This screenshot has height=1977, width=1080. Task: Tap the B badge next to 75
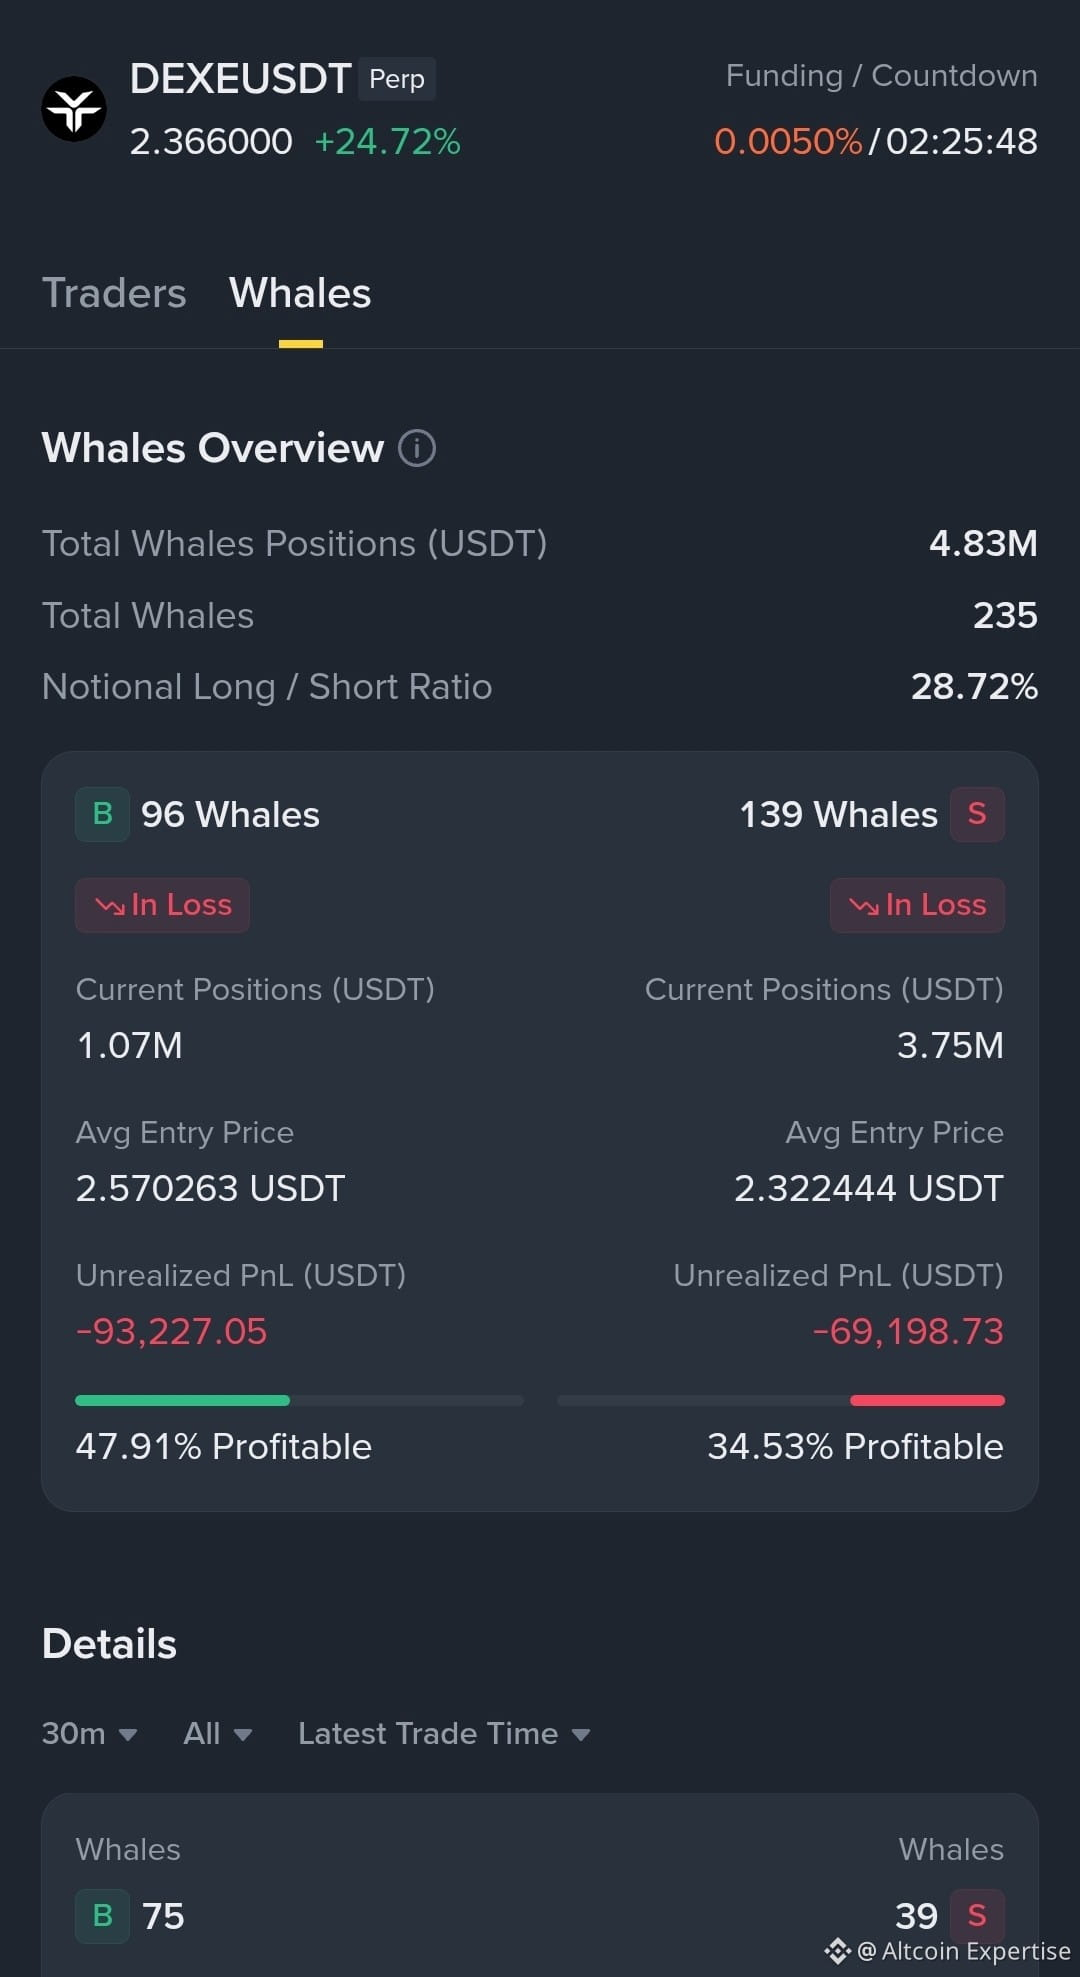102,1916
